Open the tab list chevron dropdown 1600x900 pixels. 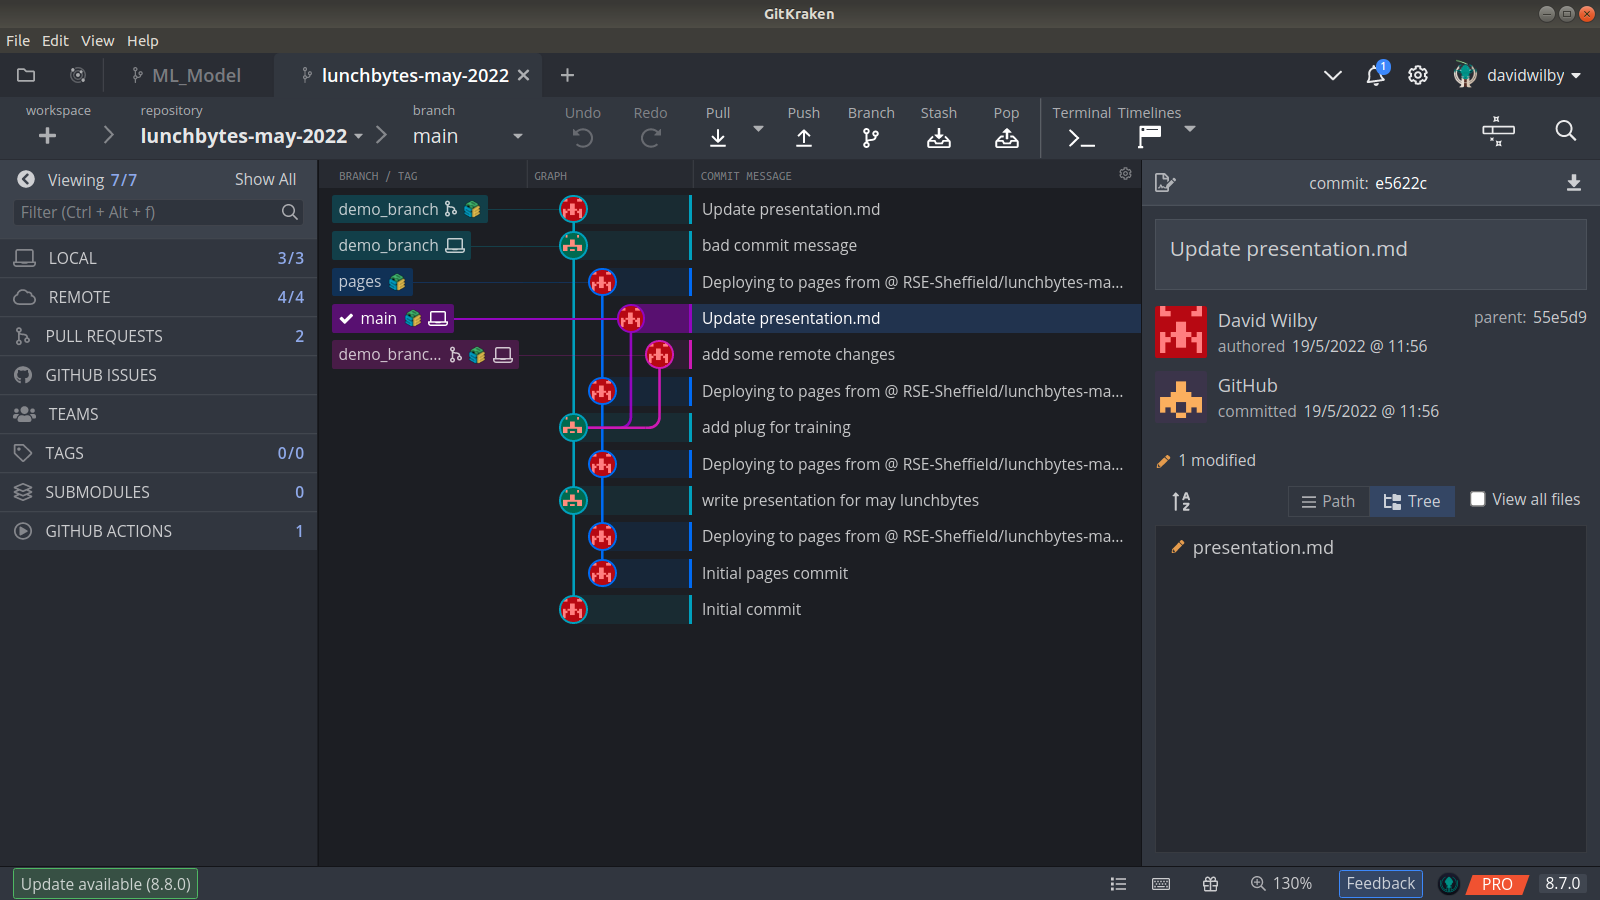[x=1333, y=75]
